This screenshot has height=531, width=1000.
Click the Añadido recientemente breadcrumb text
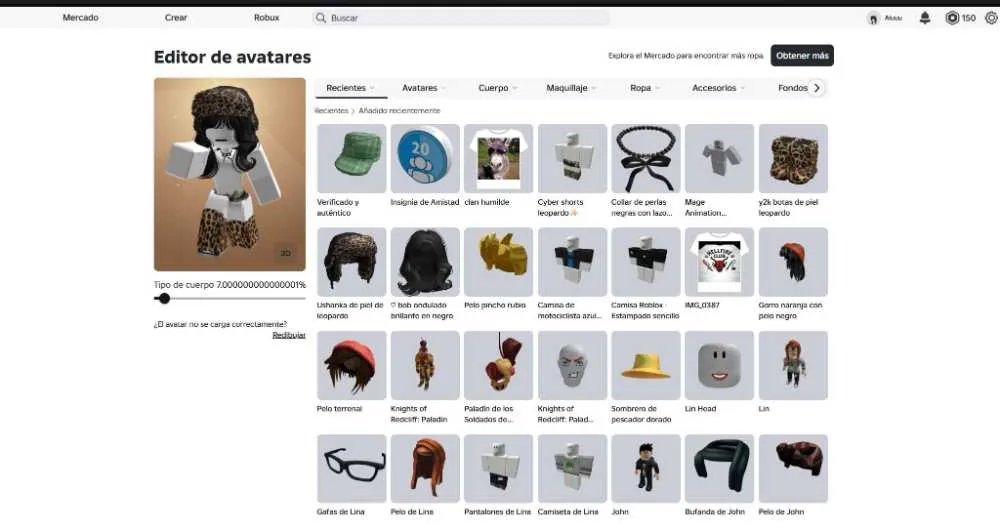(x=399, y=110)
